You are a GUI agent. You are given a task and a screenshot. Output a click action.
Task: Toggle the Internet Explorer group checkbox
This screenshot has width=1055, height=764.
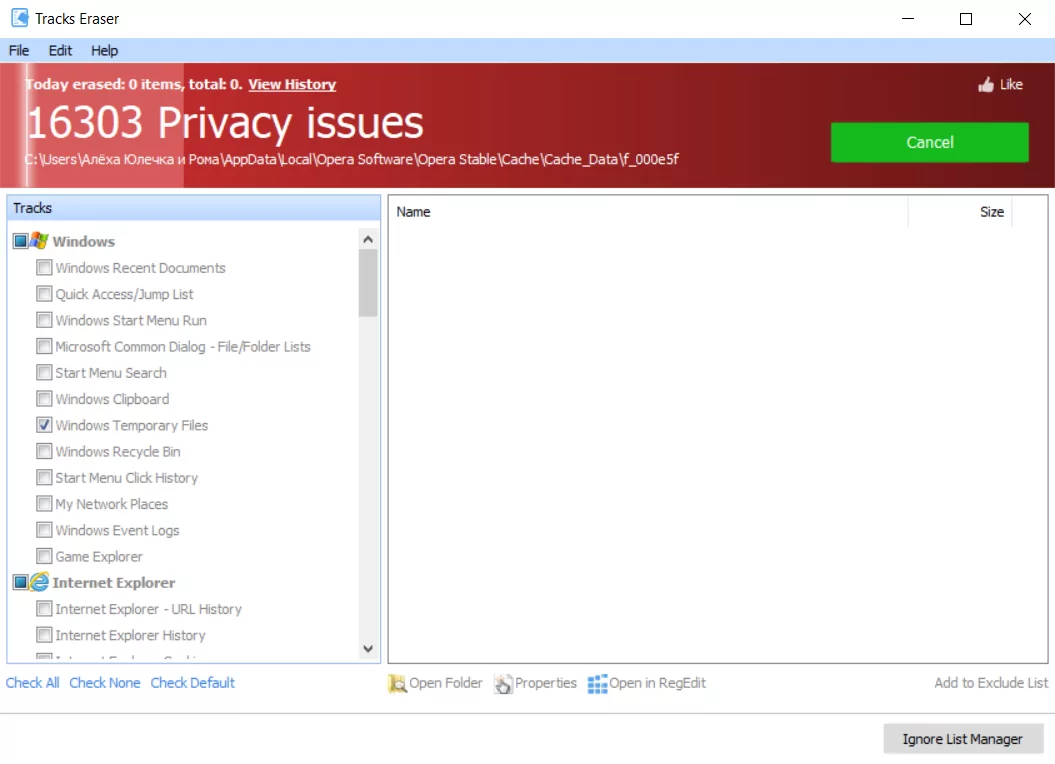[21, 582]
